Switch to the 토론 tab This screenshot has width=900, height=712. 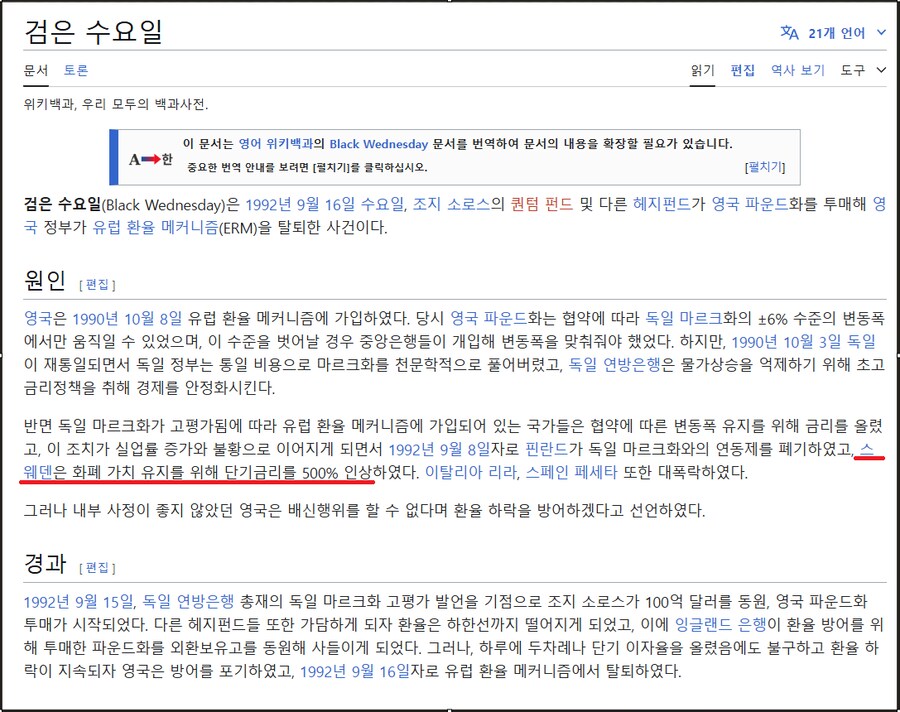coord(77,71)
